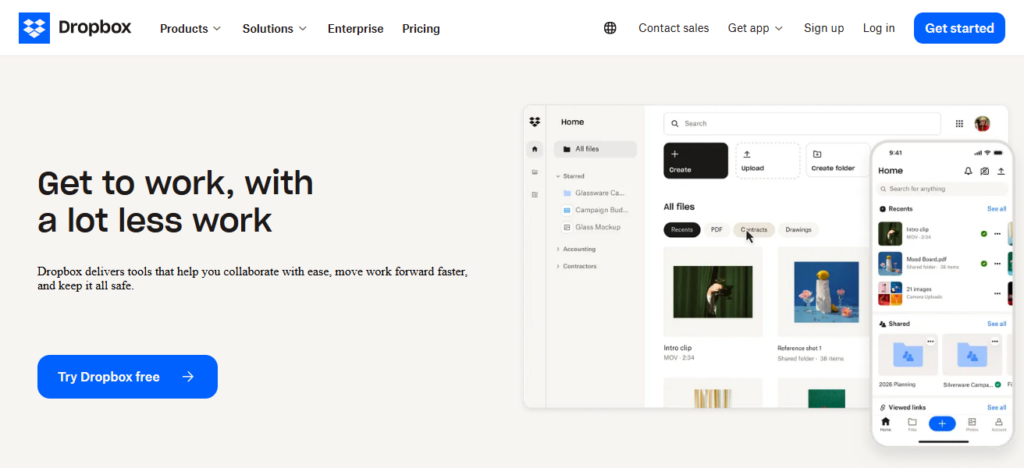Open the three-dot menu for Mood Board.pdf
Image resolution: width=1024 pixels, height=468 pixels.
997,264
